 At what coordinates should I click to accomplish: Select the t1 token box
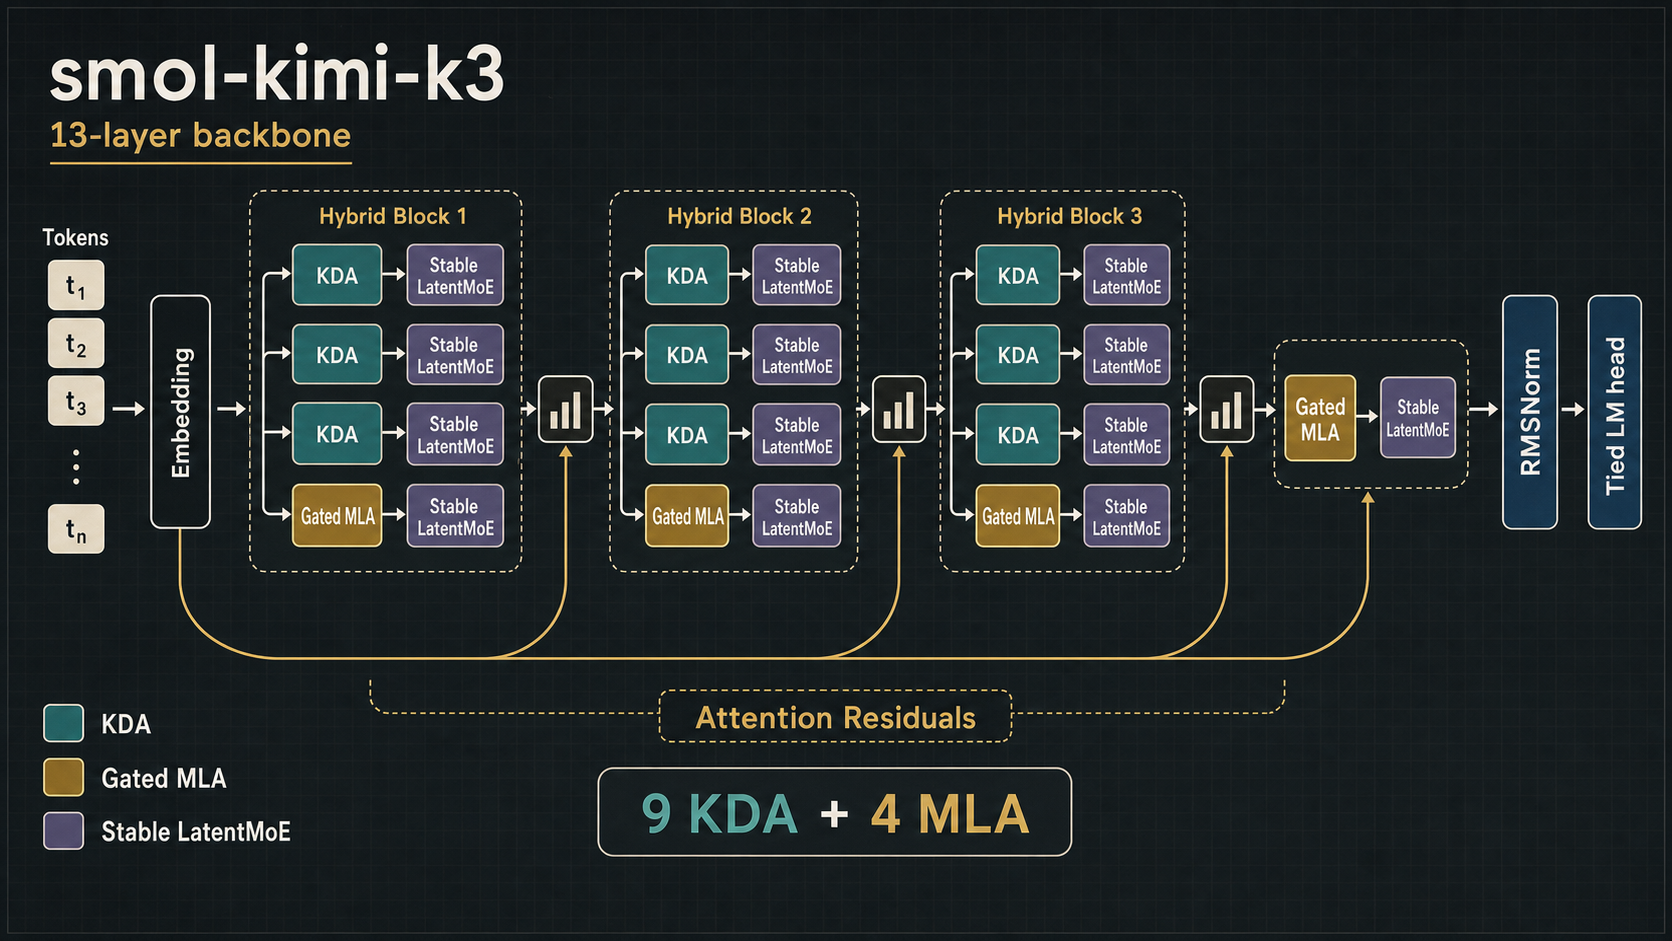(76, 286)
